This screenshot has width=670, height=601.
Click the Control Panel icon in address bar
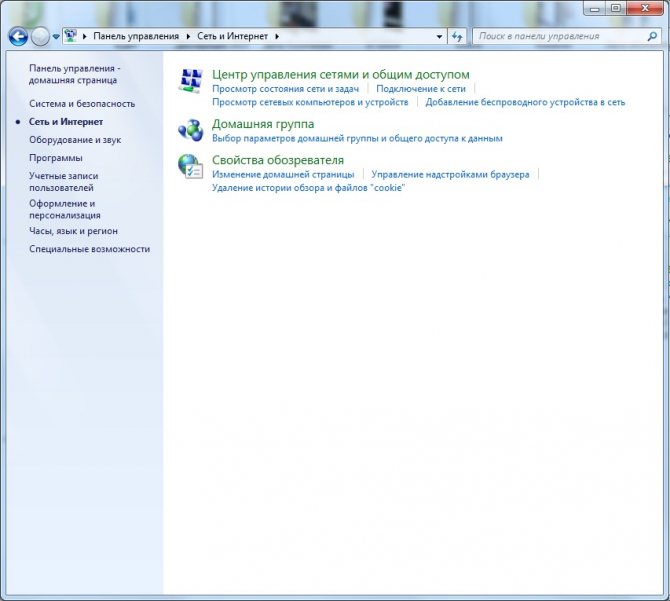pyautogui.click(x=71, y=36)
